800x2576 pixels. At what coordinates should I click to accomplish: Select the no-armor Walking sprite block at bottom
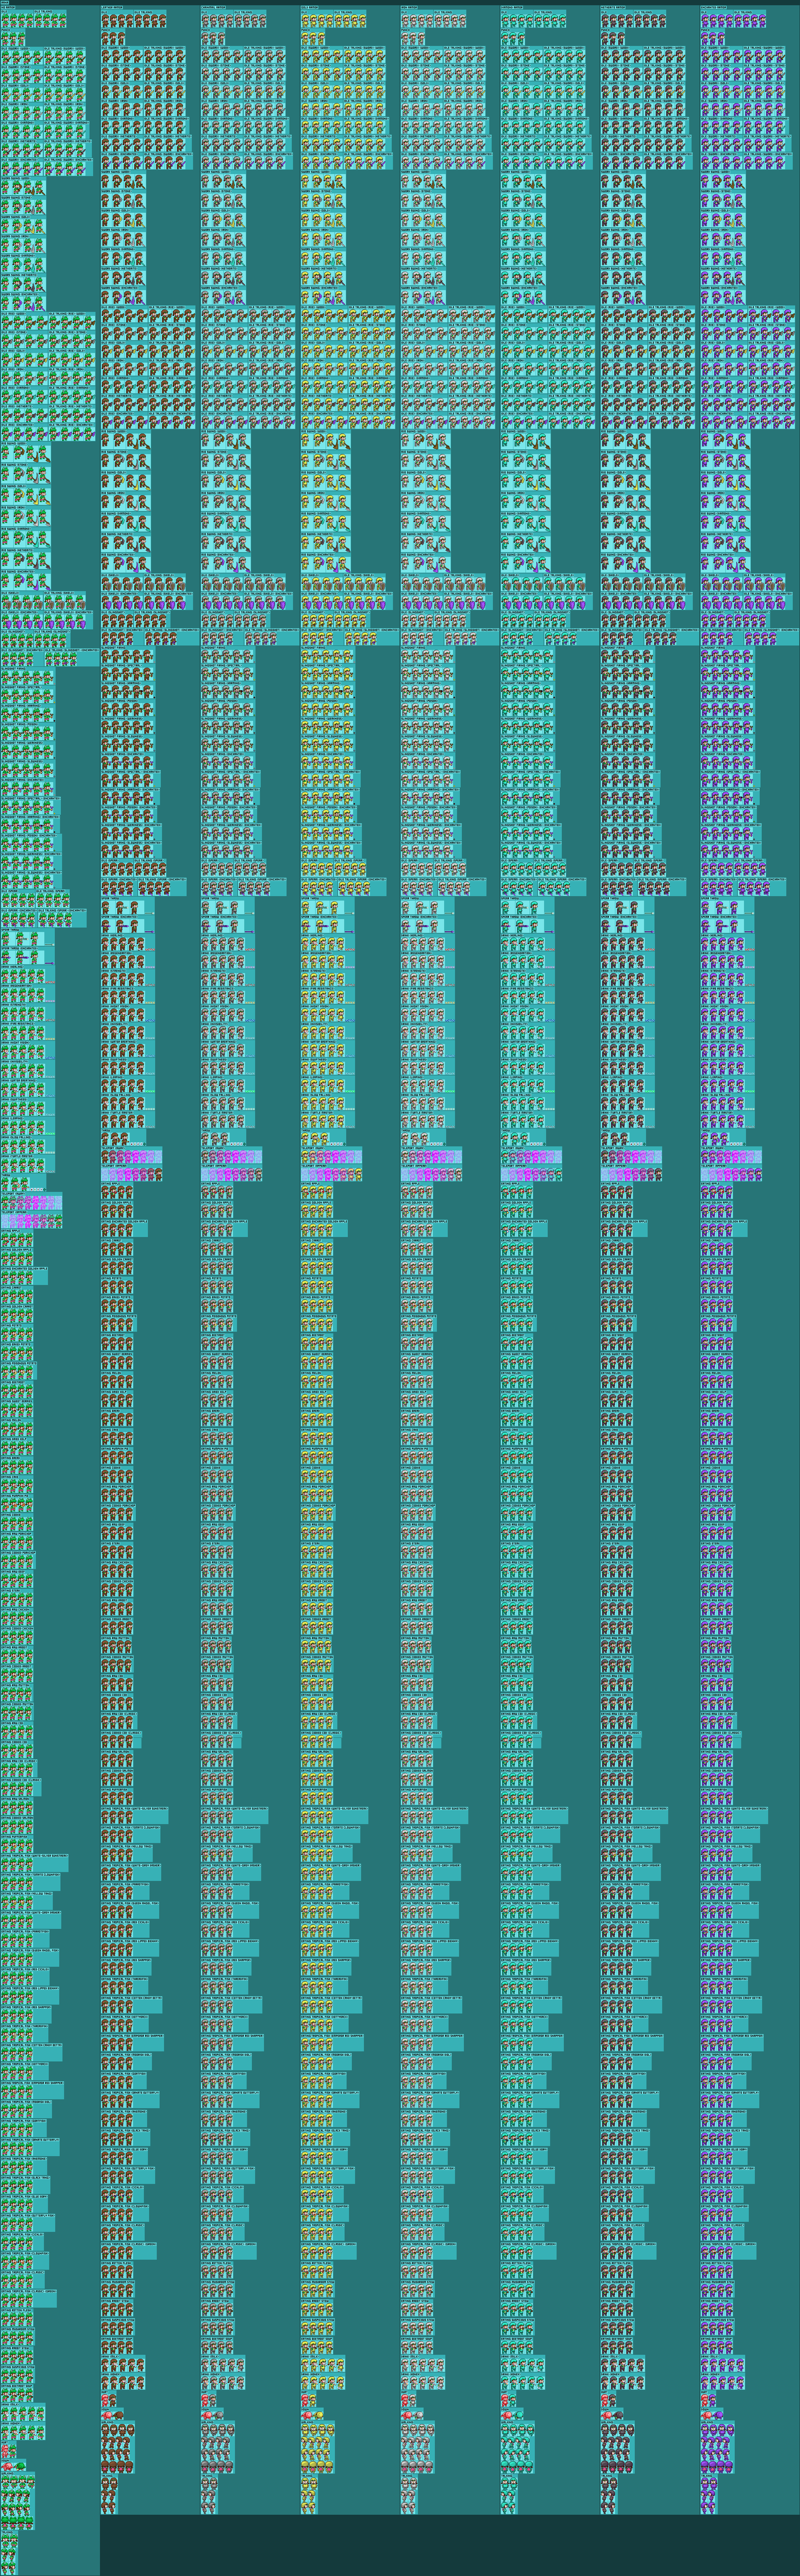(x=18, y=2502)
